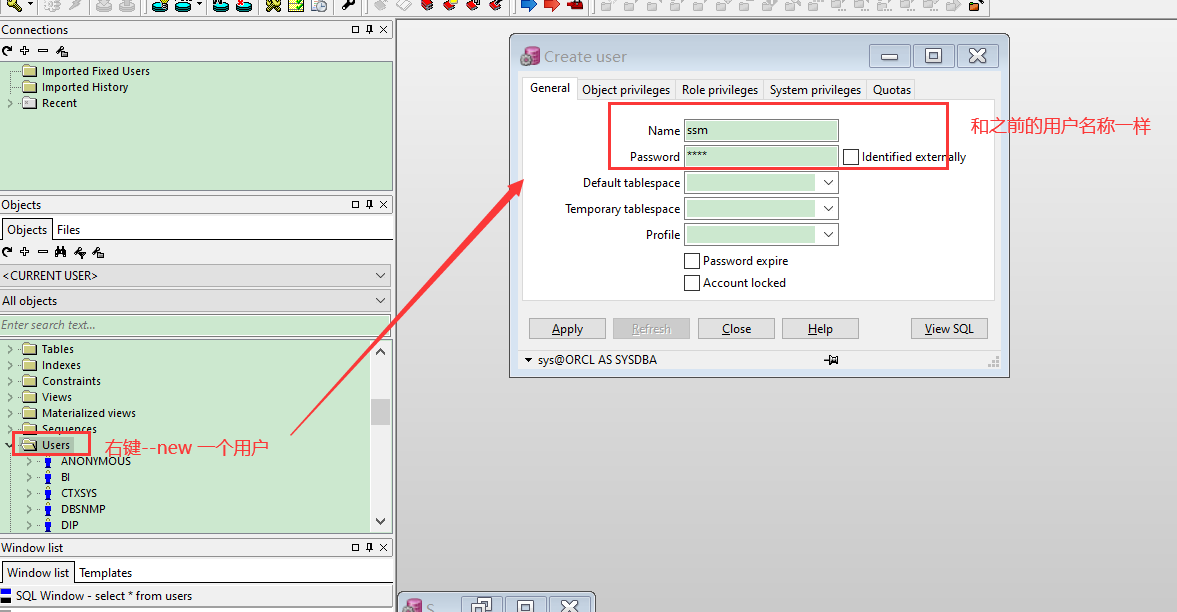
Task: Float the Connections panel with square icon
Action: click(356, 29)
